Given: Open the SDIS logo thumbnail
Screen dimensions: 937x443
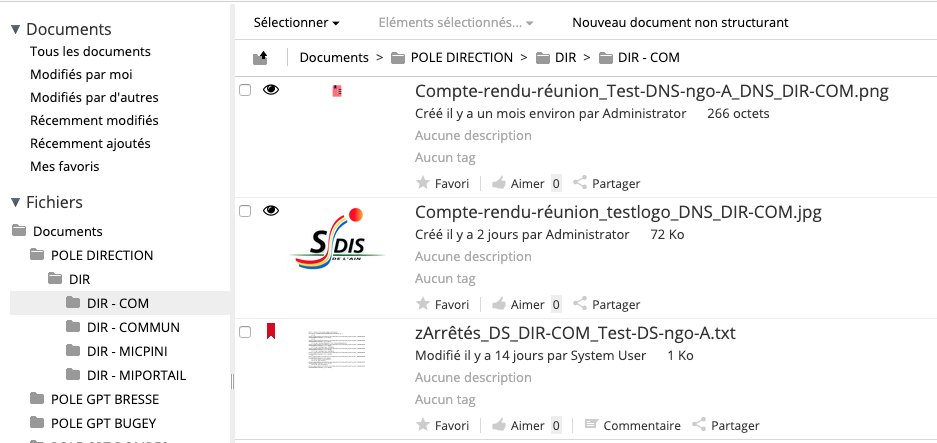Looking at the screenshot, I should pyautogui.click(x=337, y=240).
